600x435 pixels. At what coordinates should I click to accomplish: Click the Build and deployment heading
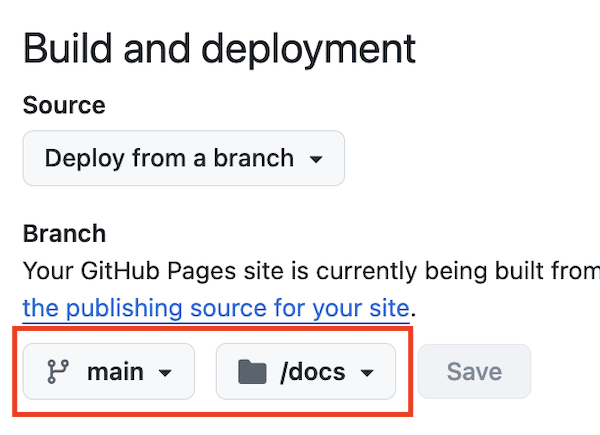(x=219, y=49)
